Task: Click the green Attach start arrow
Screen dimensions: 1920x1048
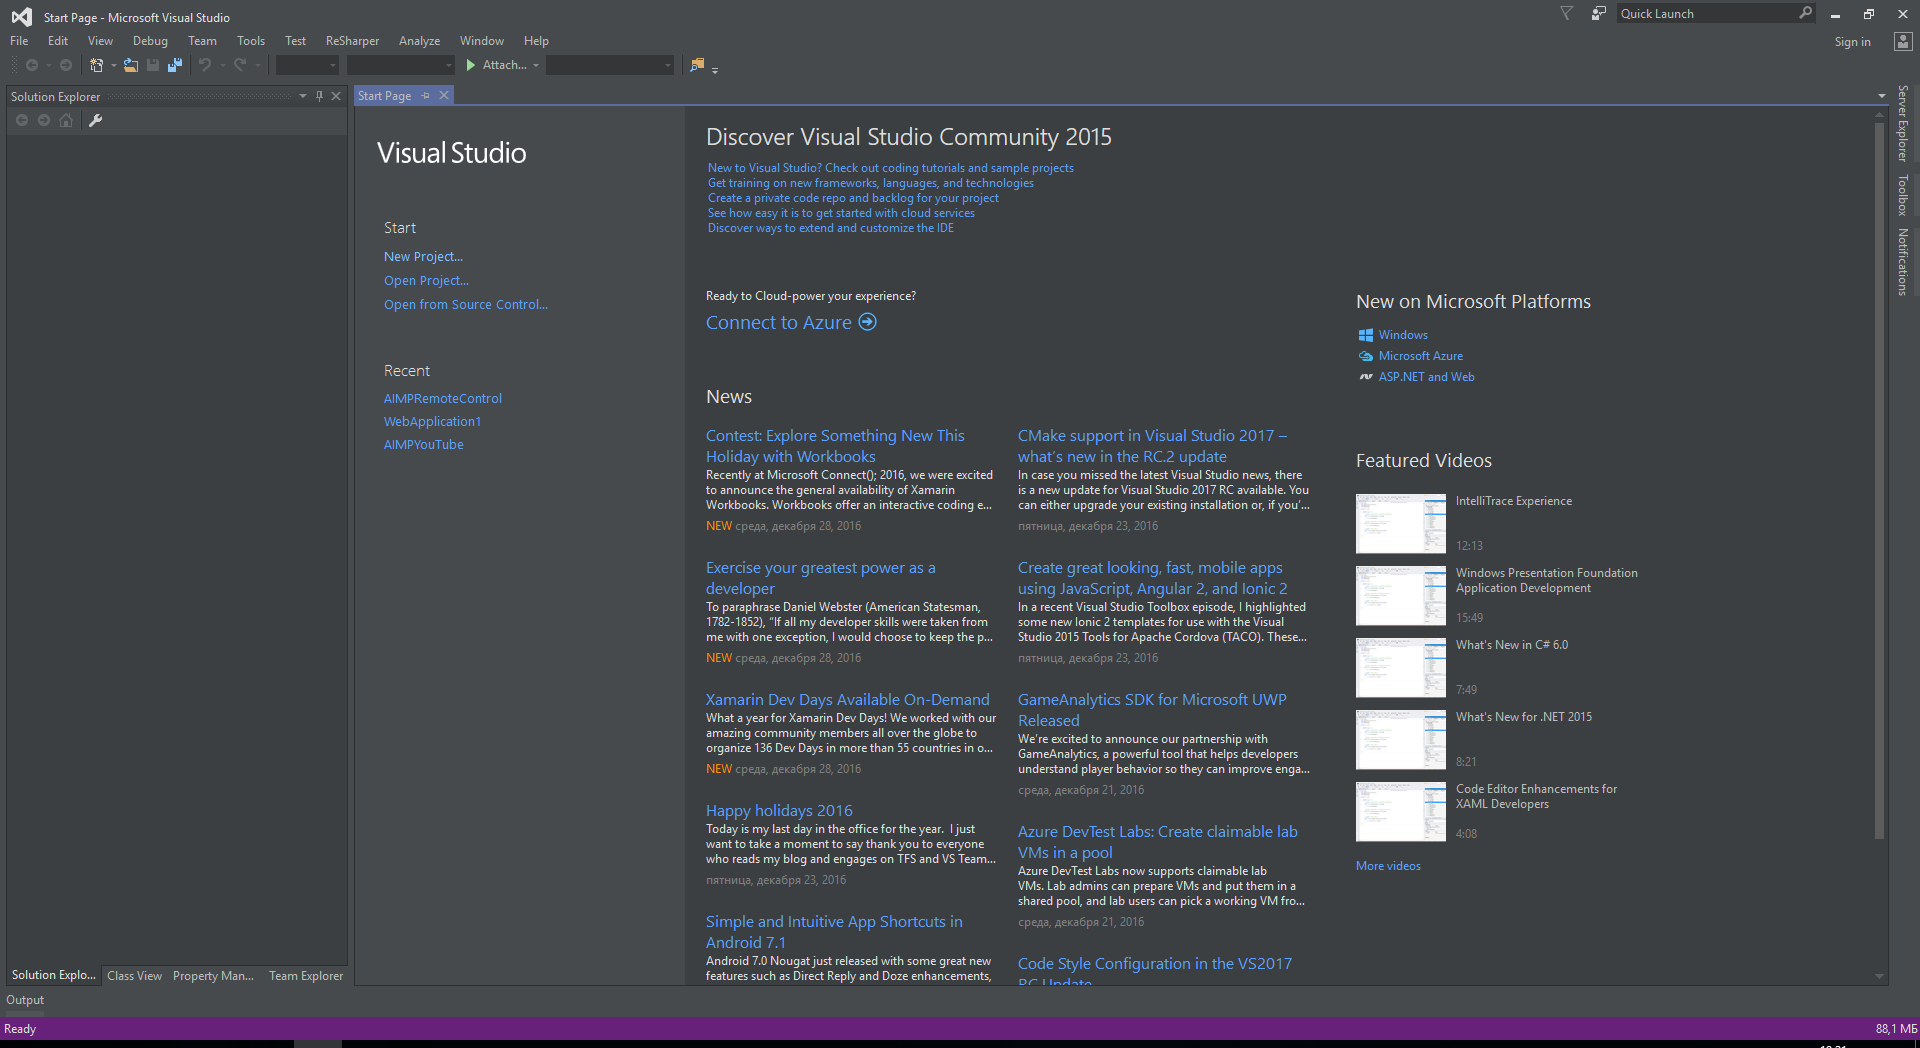Action: [x=471, y=65]
